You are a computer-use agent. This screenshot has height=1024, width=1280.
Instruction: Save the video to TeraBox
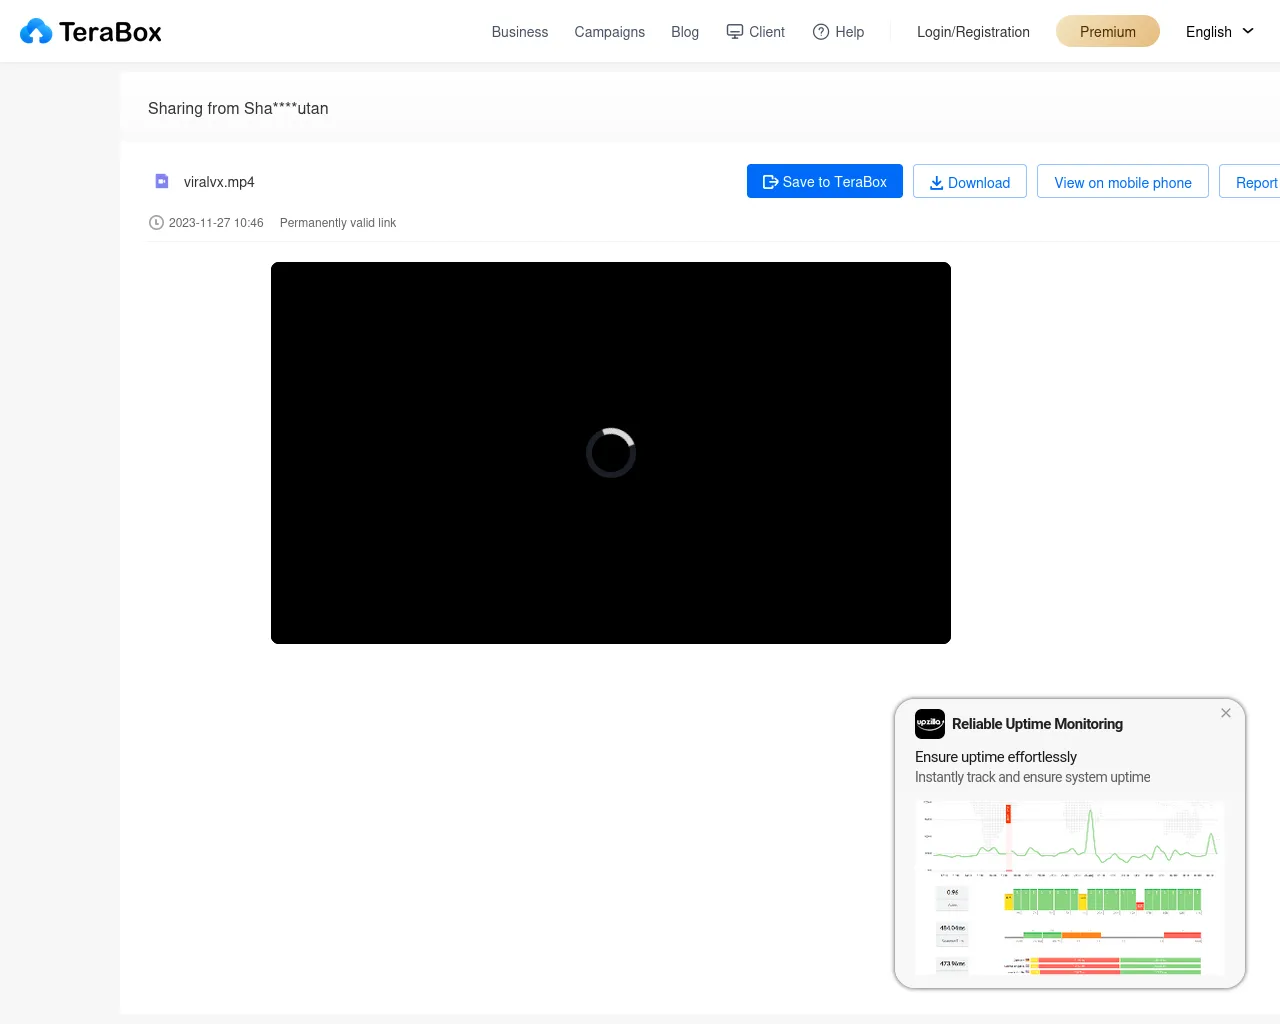tap(825, 182)
